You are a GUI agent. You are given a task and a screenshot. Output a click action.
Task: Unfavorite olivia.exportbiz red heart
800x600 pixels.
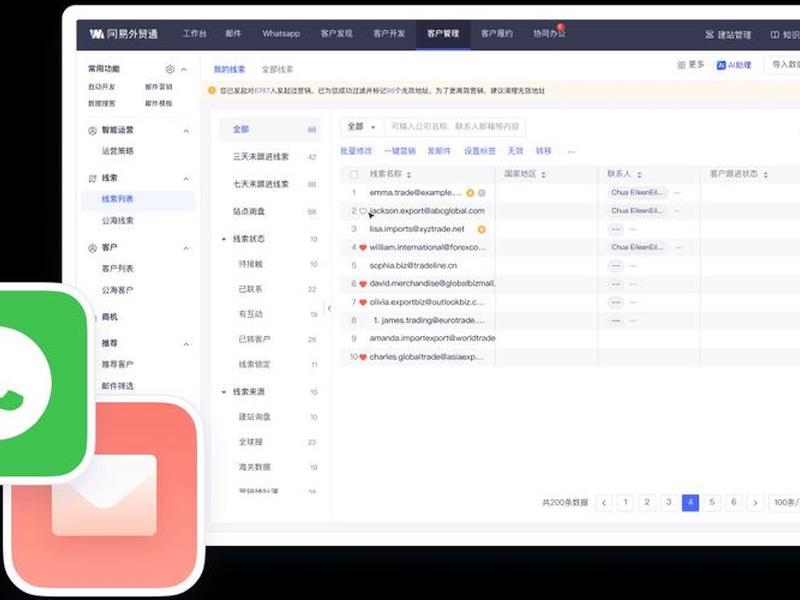click(x=363, y=303)
